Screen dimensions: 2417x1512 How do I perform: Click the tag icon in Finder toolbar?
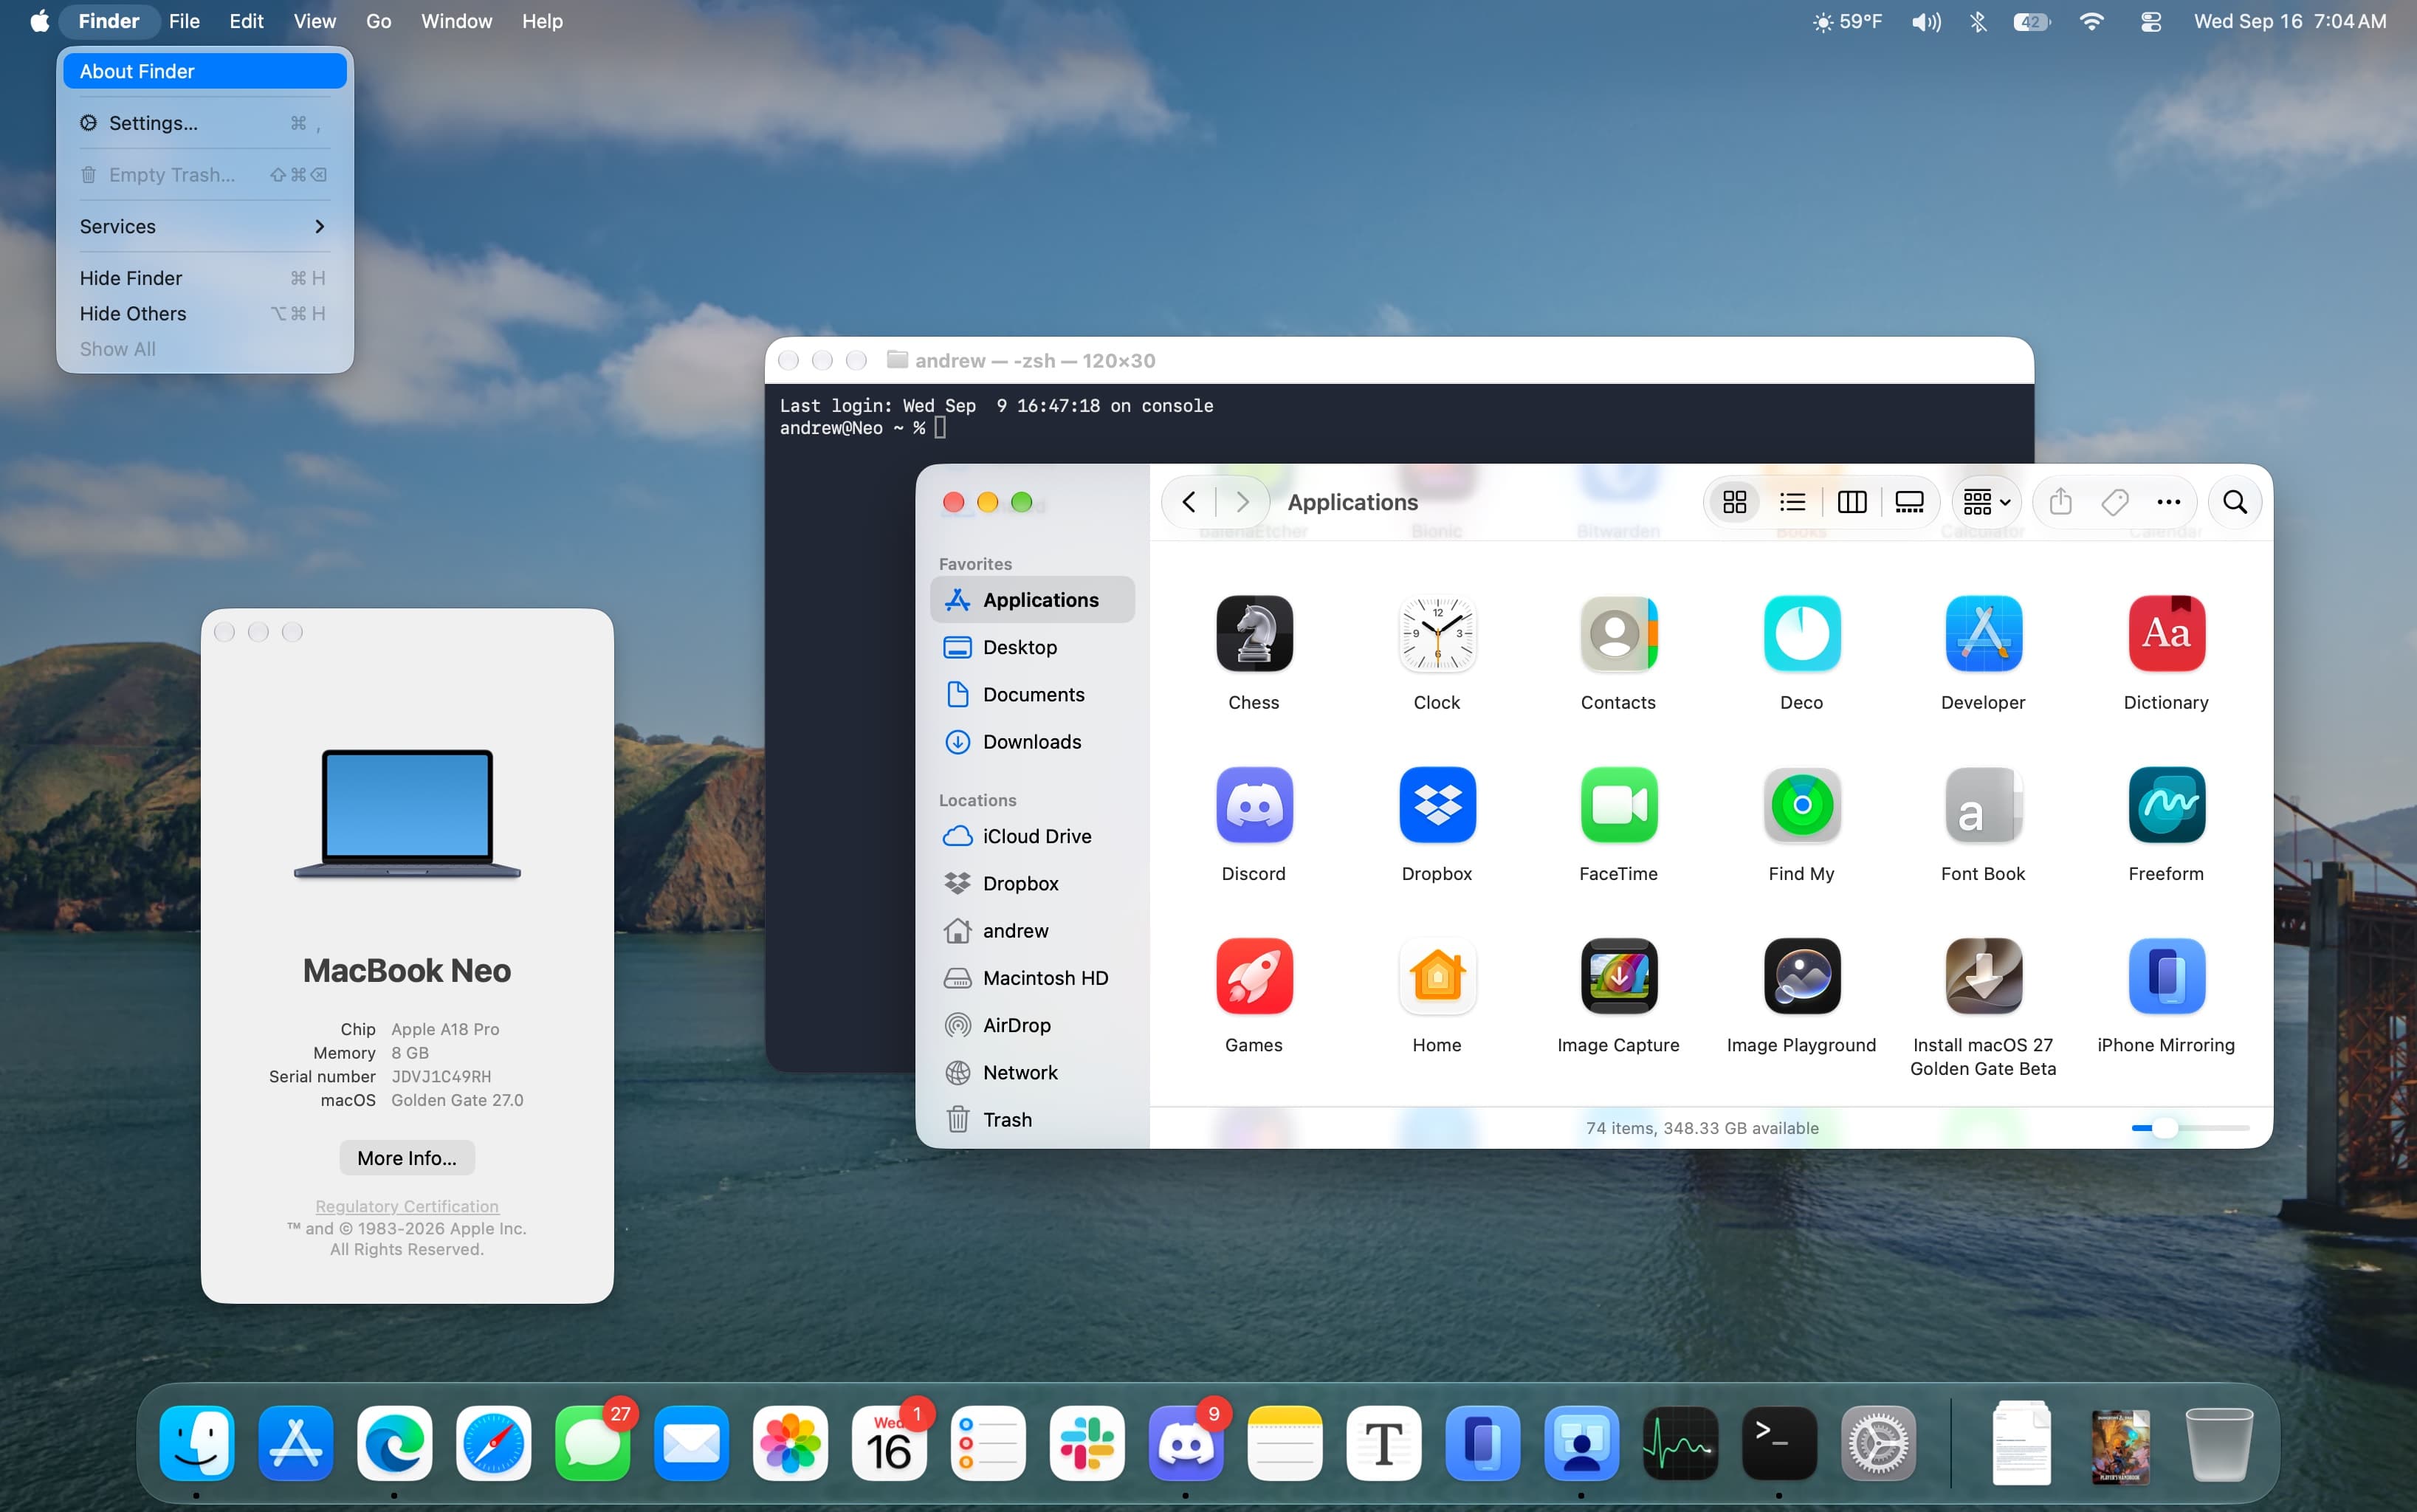(x=2114, y=502)
